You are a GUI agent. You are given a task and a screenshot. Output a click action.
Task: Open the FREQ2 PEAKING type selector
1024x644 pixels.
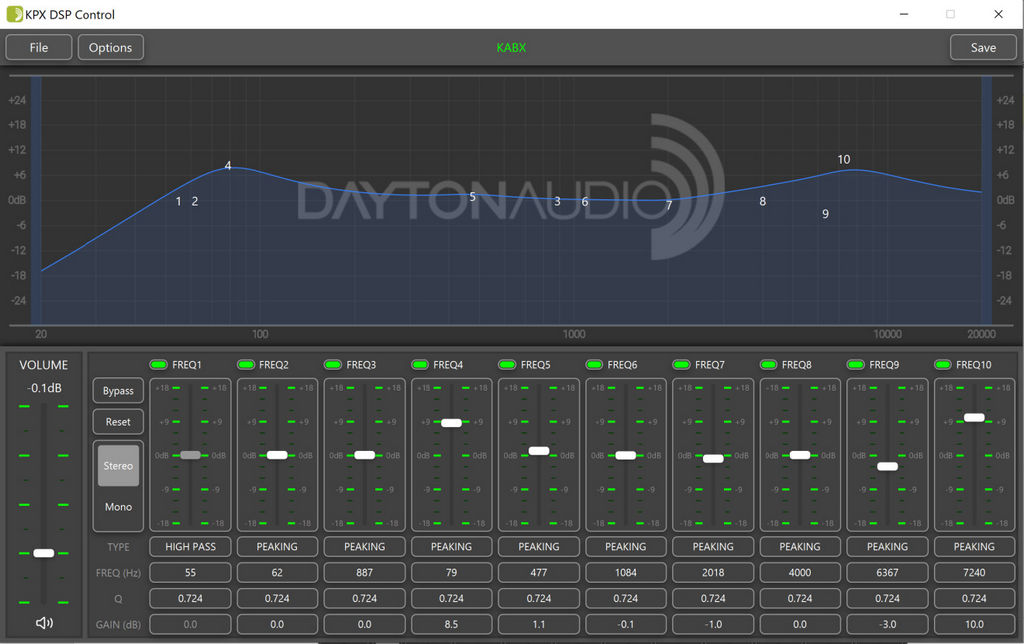[277, 547]
